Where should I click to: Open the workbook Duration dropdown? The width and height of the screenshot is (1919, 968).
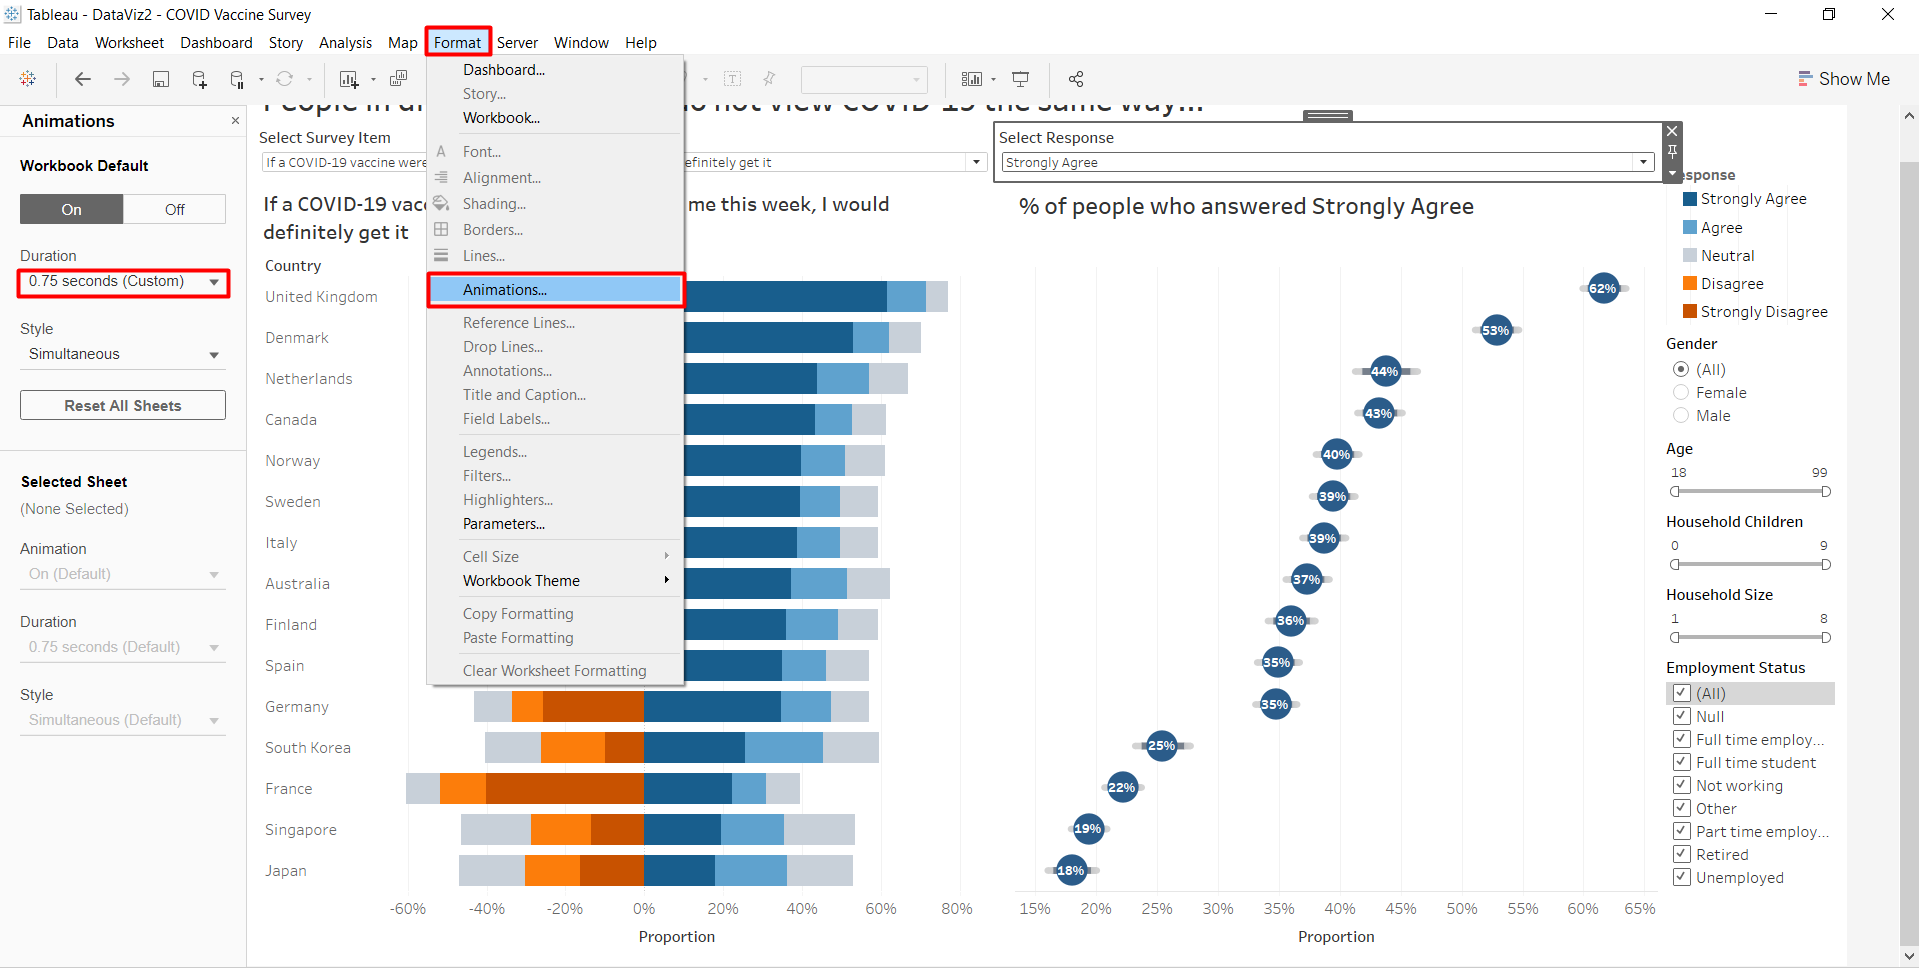coord(123,282)
